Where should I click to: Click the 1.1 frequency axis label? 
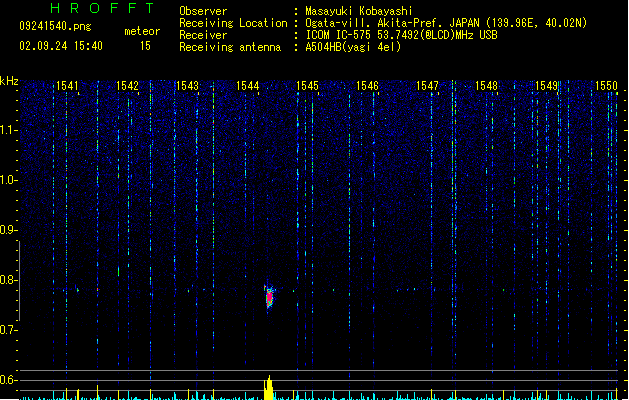coord(8,130)
